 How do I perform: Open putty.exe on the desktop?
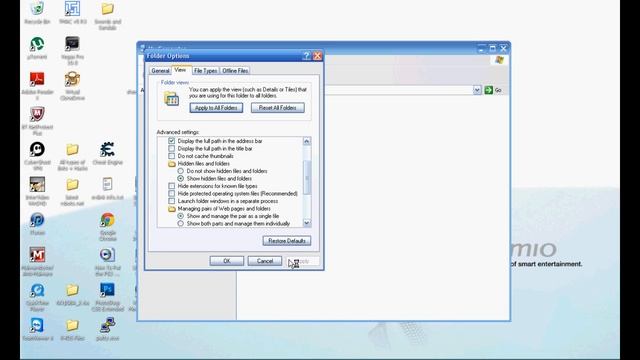(107, 325)
